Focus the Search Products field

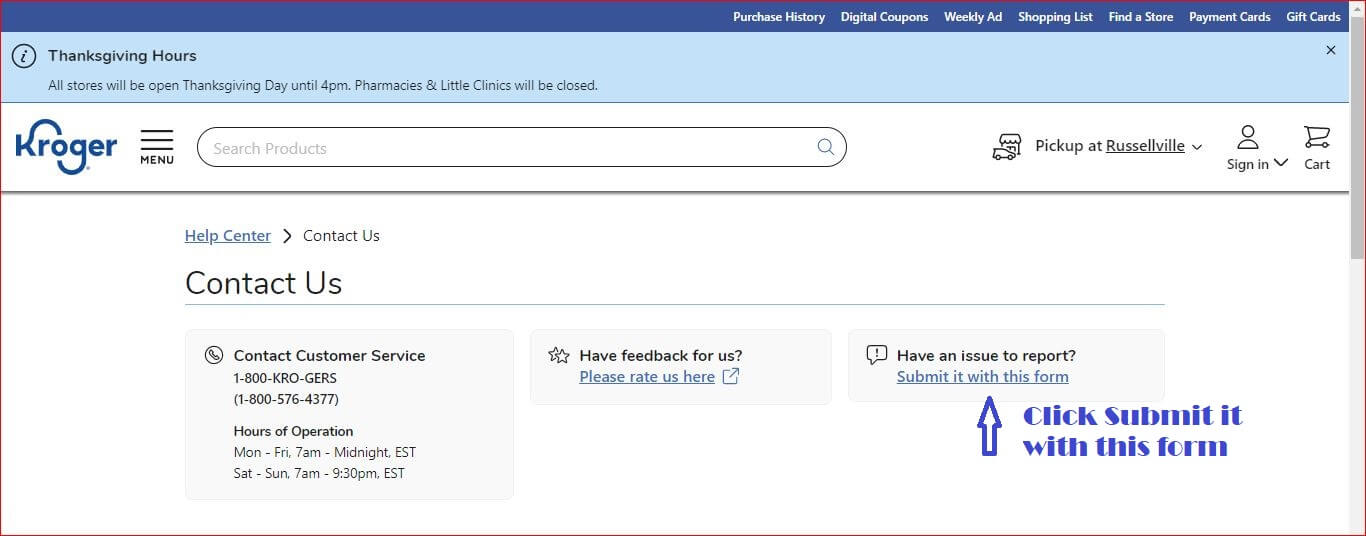coord(521,147)
